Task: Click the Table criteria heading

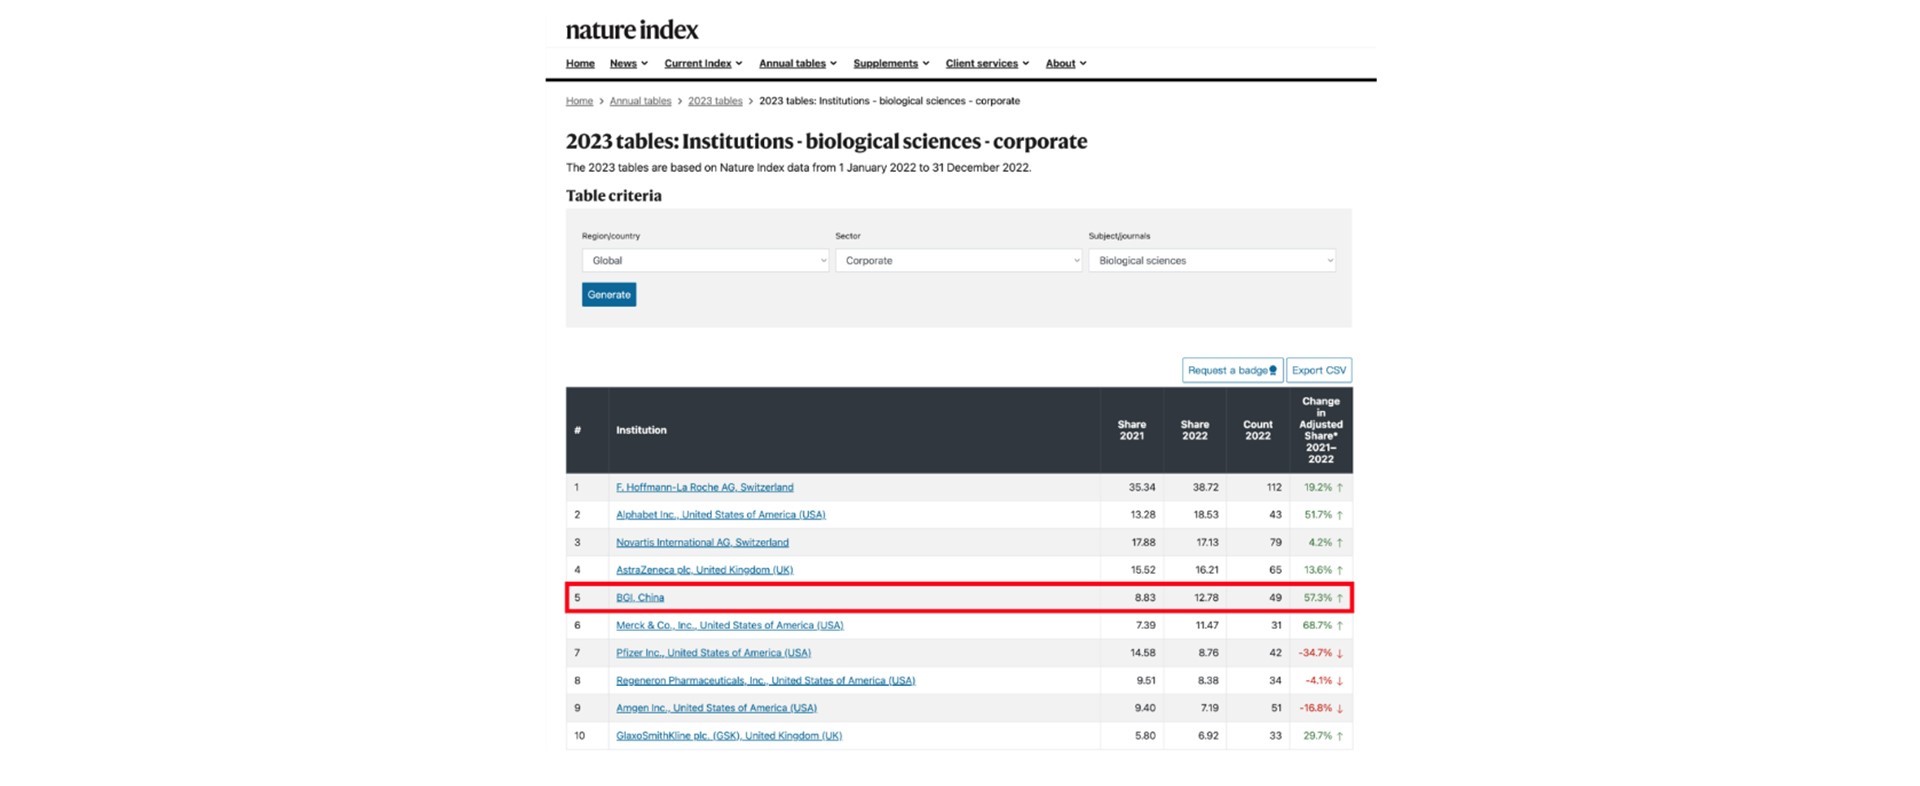Action: 614,196
